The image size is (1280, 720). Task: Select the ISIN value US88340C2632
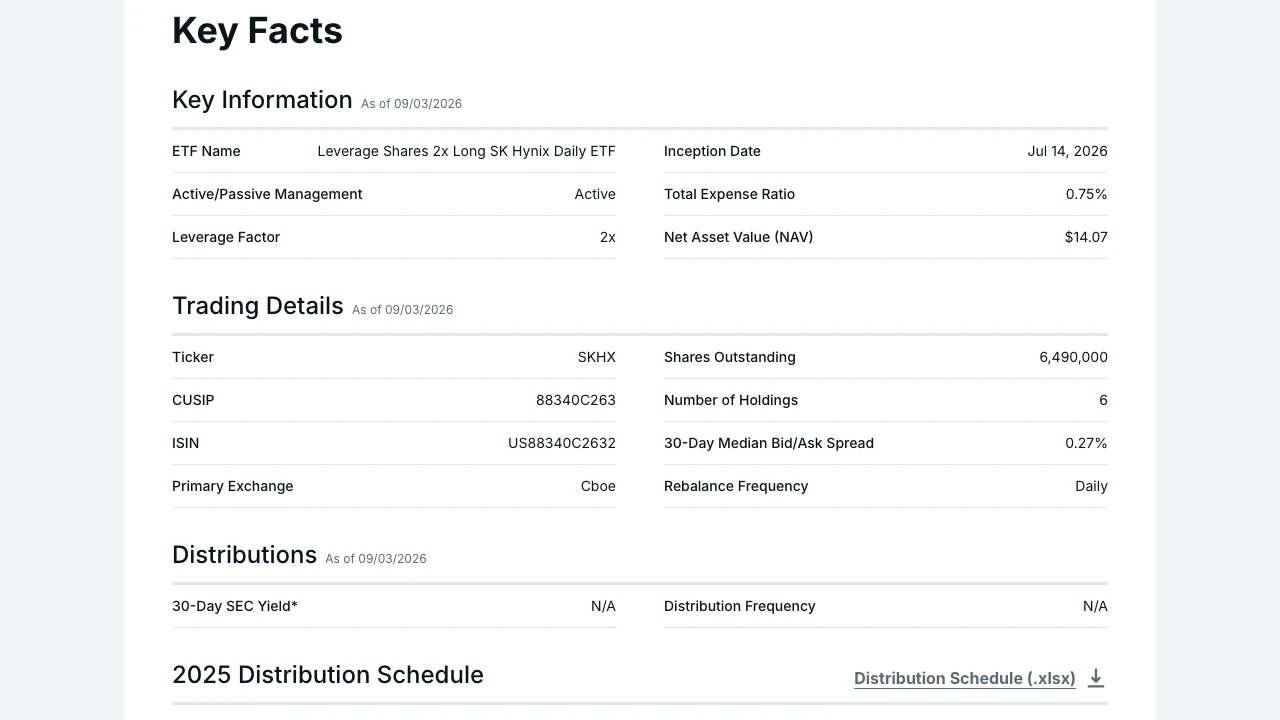tap(562, 443)
